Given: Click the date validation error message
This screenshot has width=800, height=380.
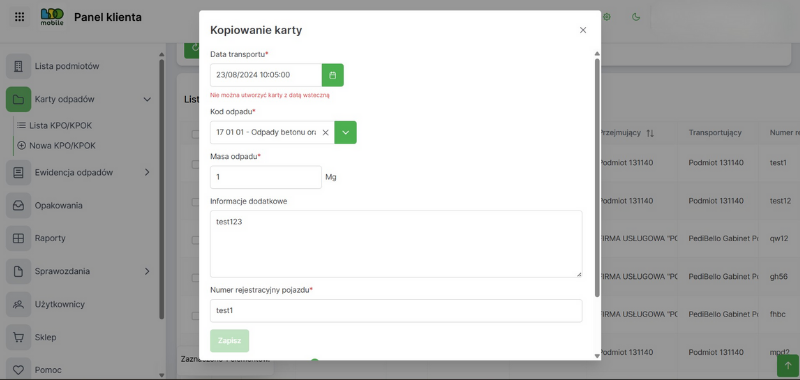Looking at the screenshot, I should point(269,95).
